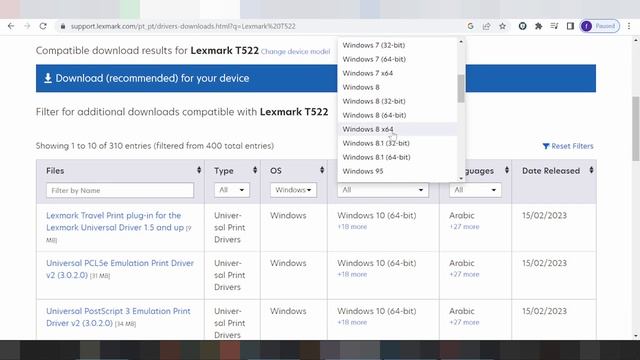Expand +18 more in PostScript 3 row
Image resolution: width=640 pixels, height=360 pixels.
pyautogui.click(x=352, y=322)
